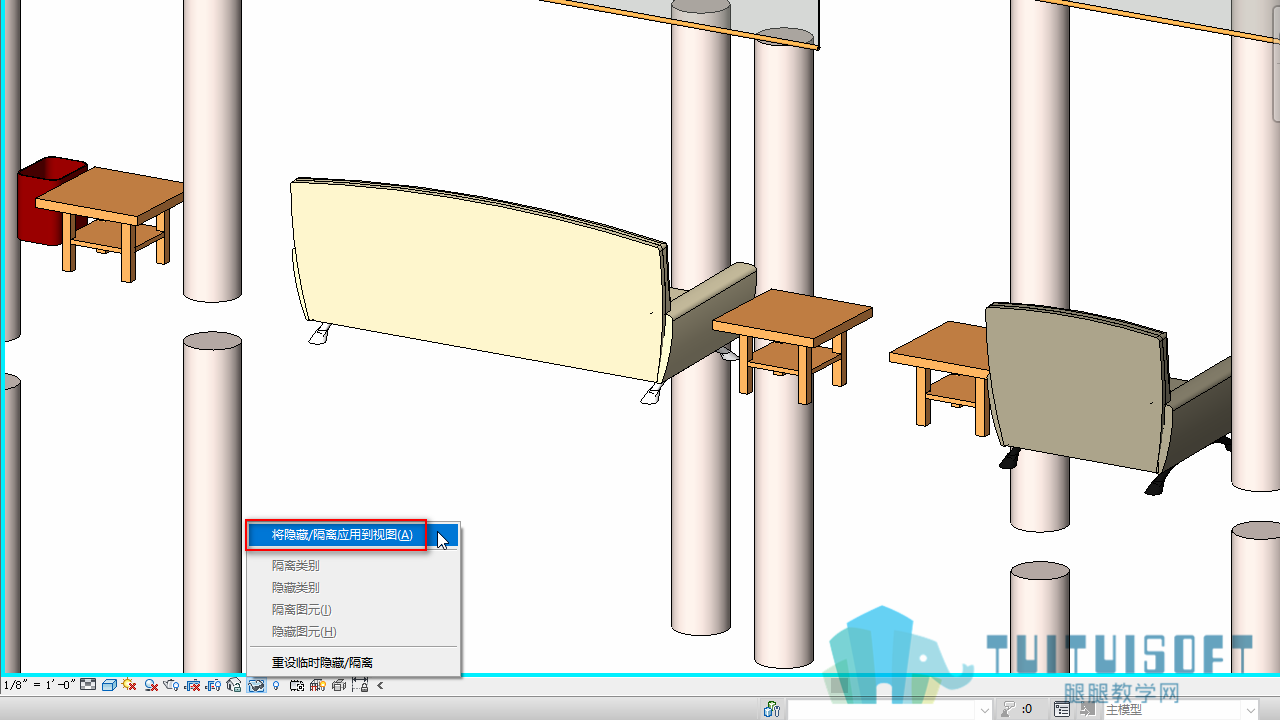
Task: Open the active workset dropdown
Action: click(x=889, y=709)
